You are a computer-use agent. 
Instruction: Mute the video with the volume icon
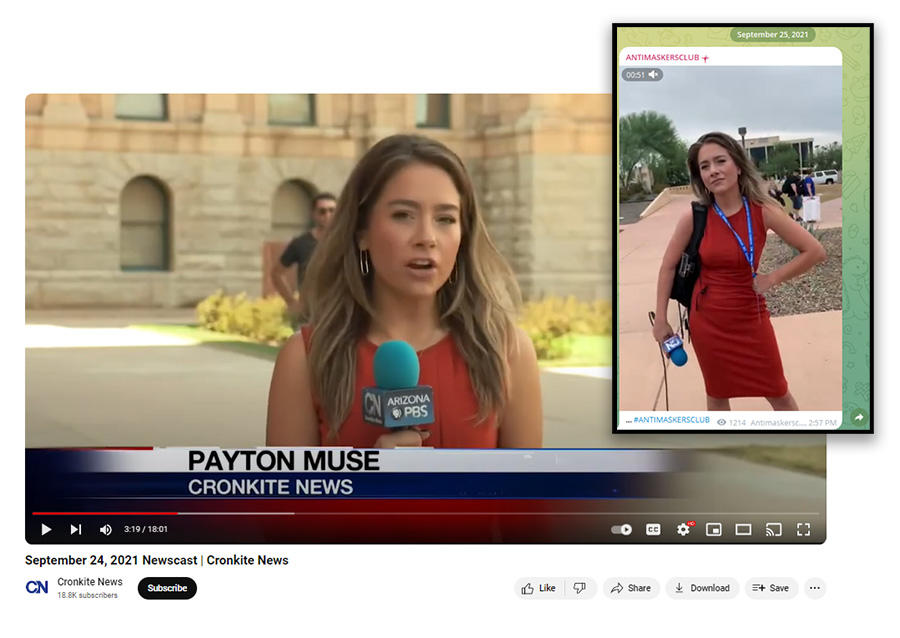(105, 530)
